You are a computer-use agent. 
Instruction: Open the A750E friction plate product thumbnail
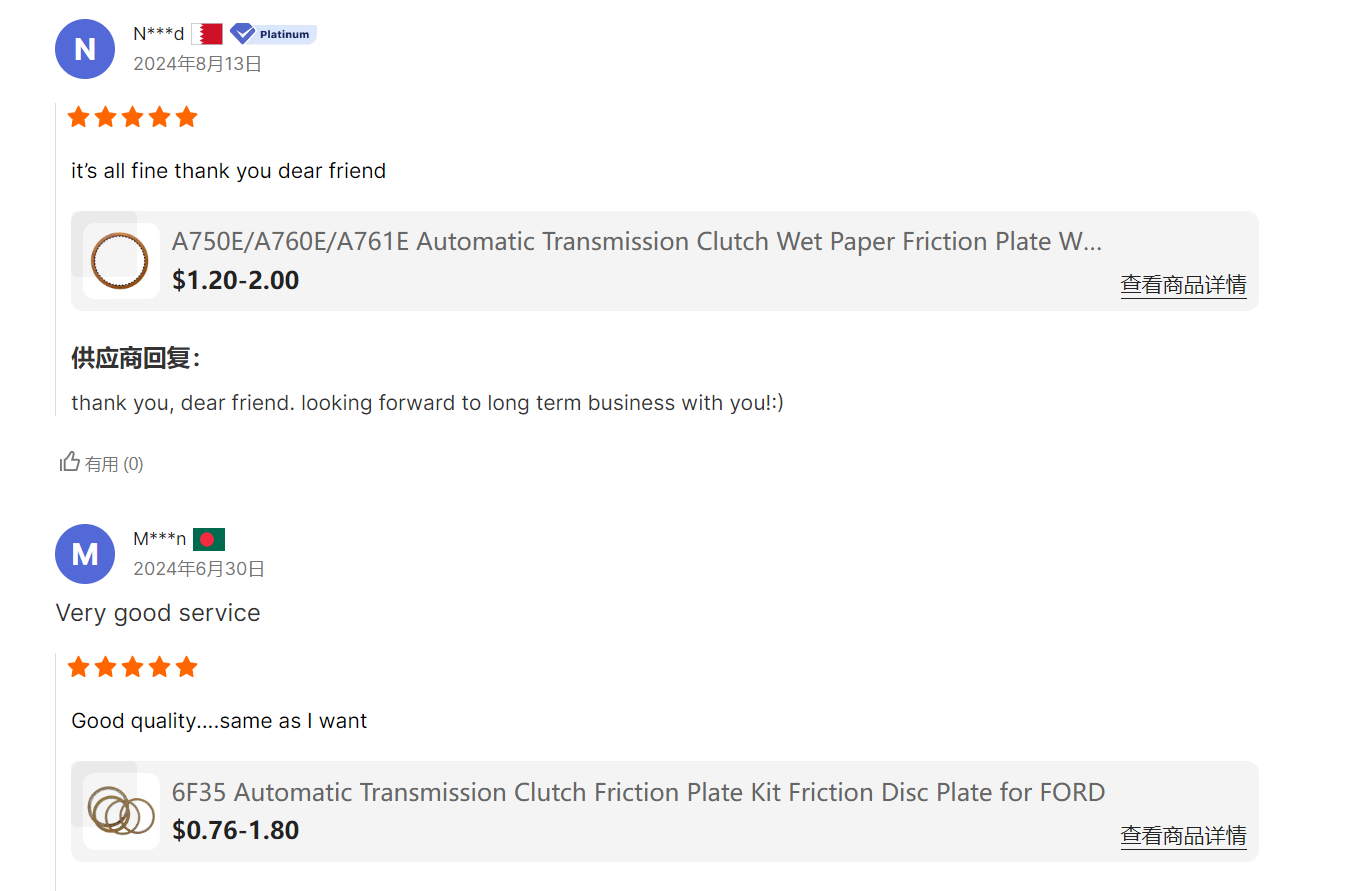tap(121, 261)
